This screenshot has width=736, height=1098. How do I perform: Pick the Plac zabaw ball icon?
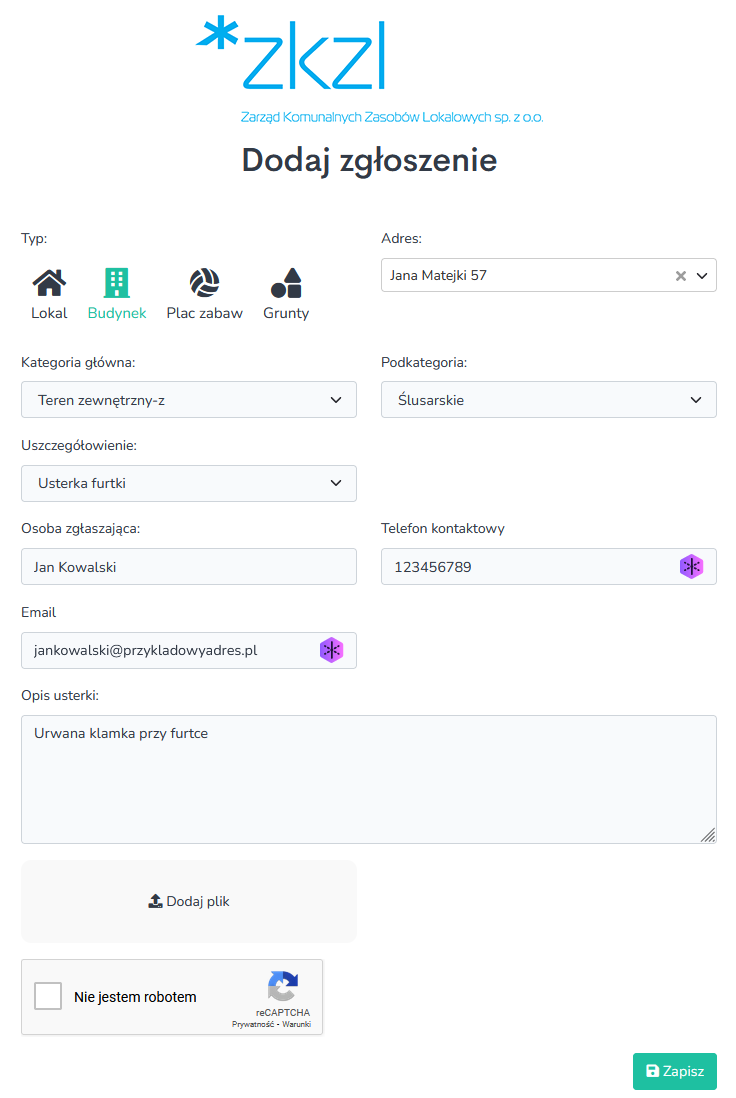[x=204, y=284]
